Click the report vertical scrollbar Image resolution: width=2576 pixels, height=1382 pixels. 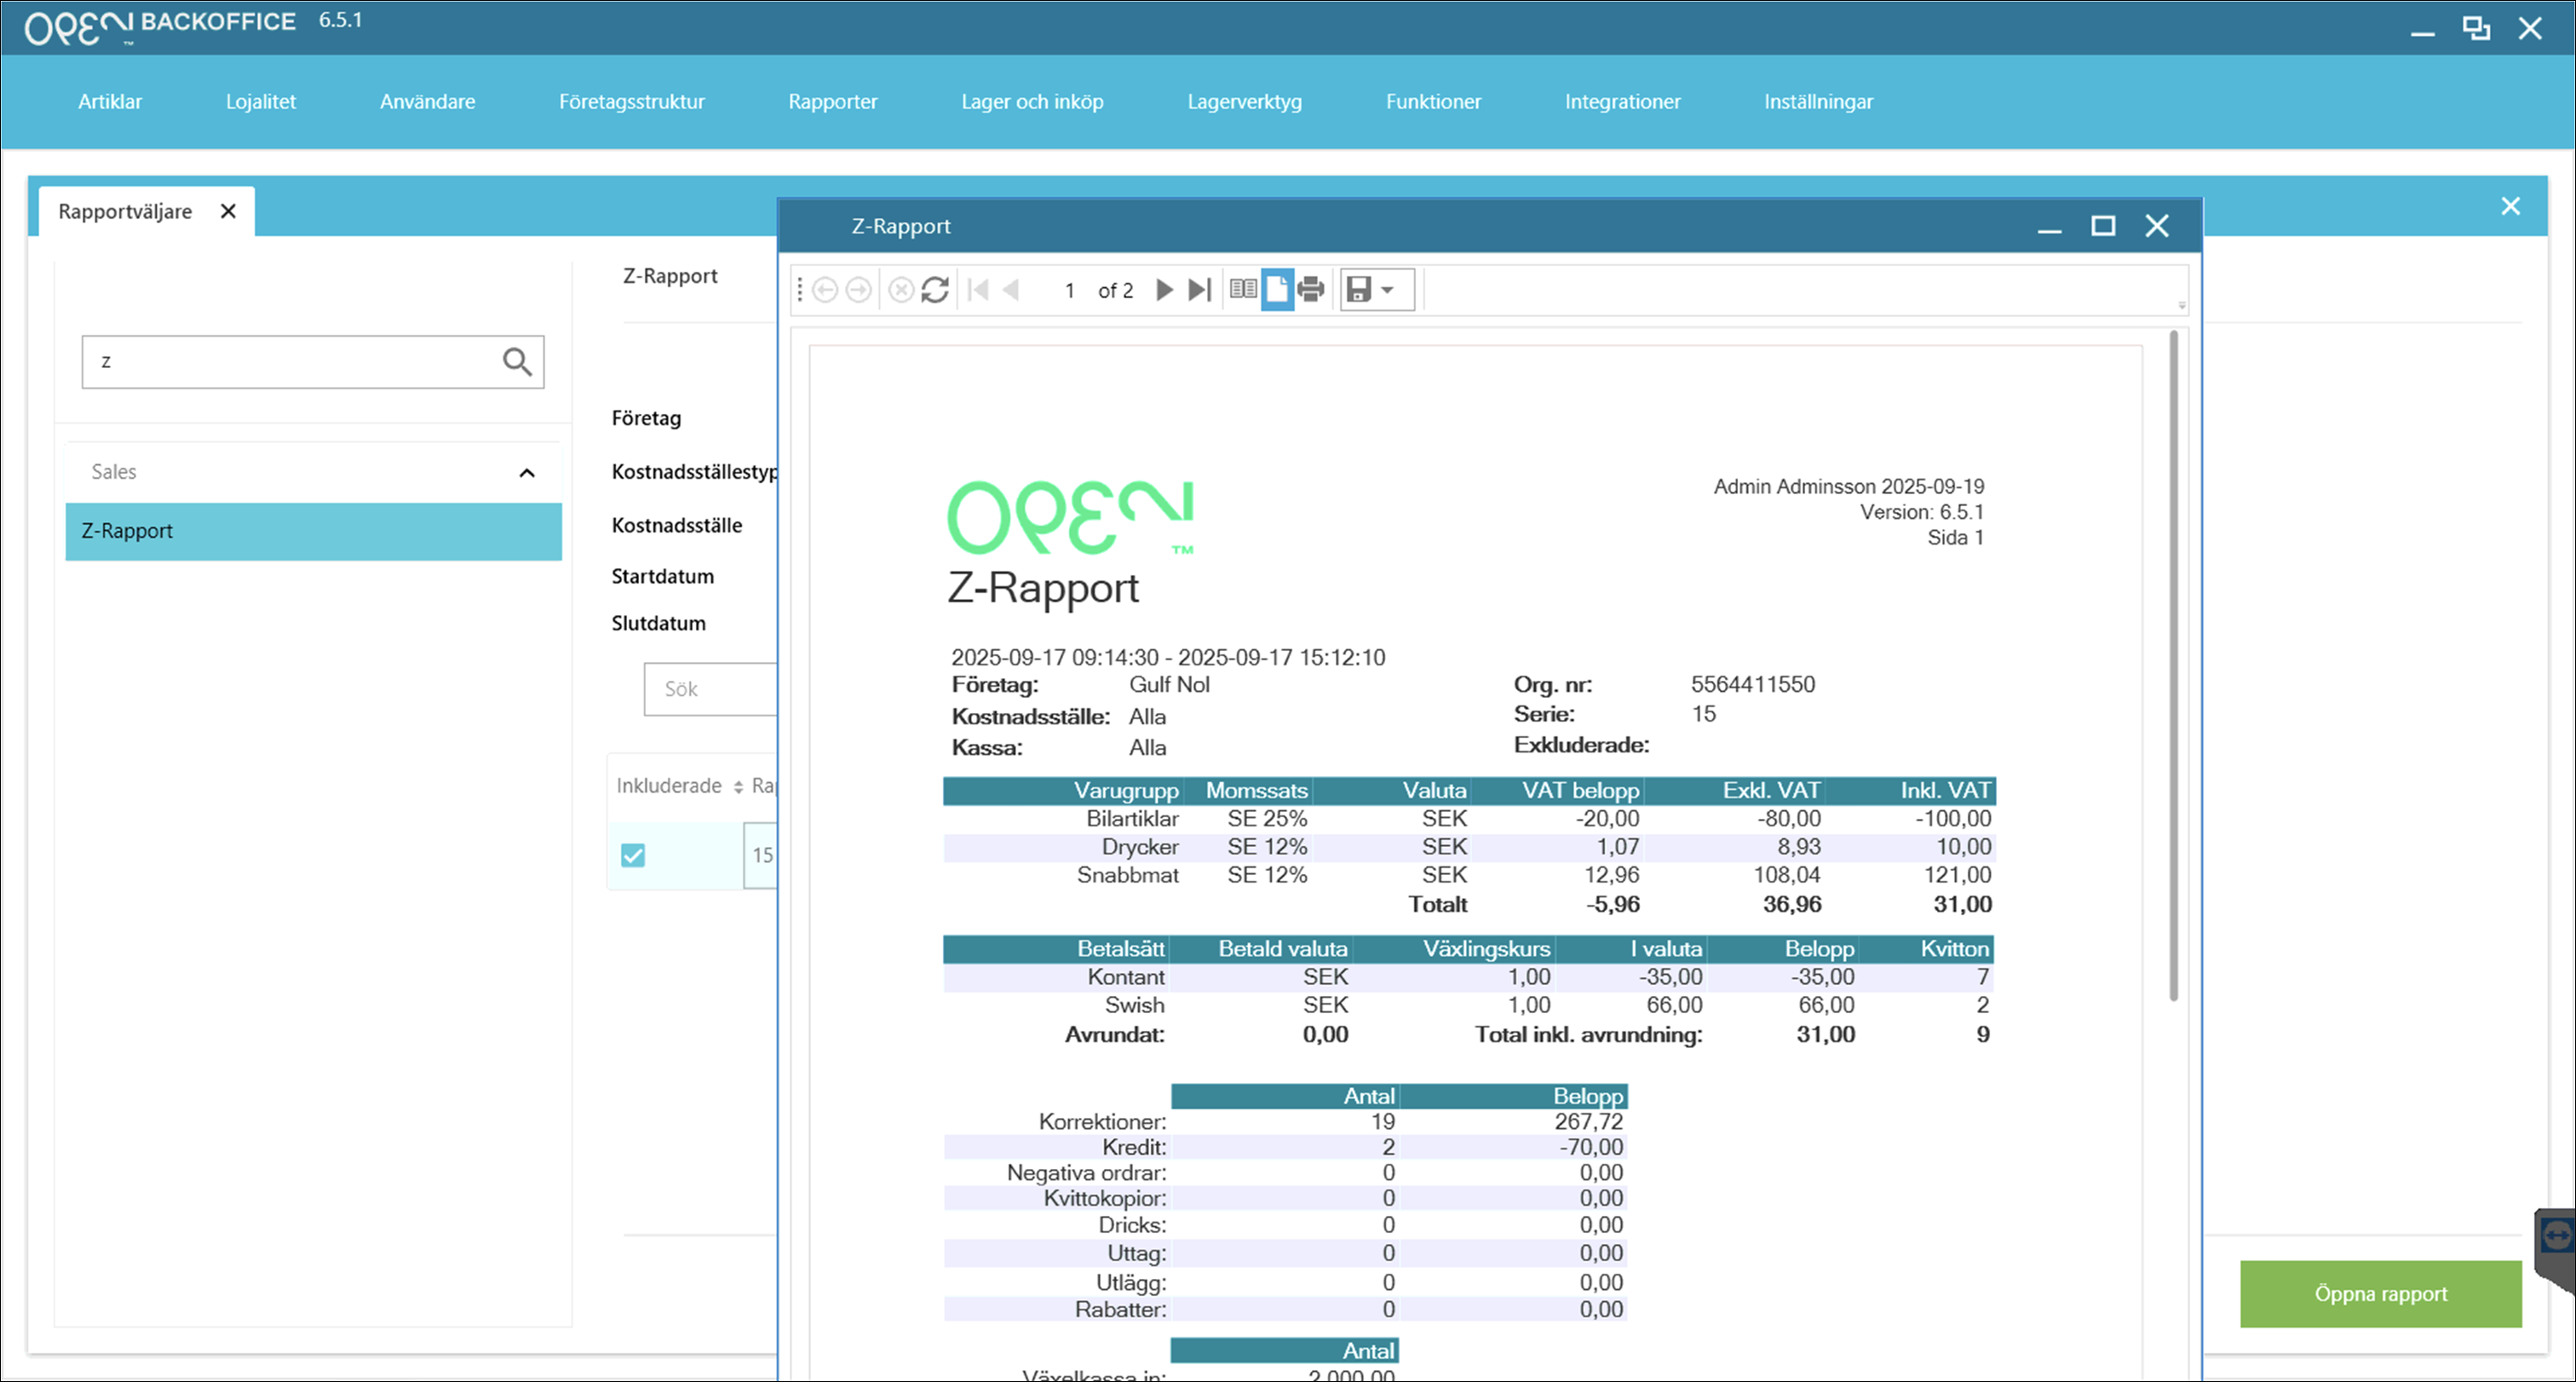tap(2173, 665)
